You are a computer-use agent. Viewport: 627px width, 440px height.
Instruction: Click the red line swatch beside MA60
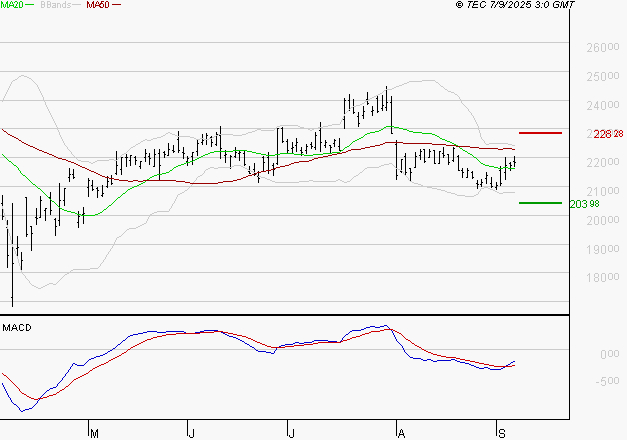(x=117, y=5)
